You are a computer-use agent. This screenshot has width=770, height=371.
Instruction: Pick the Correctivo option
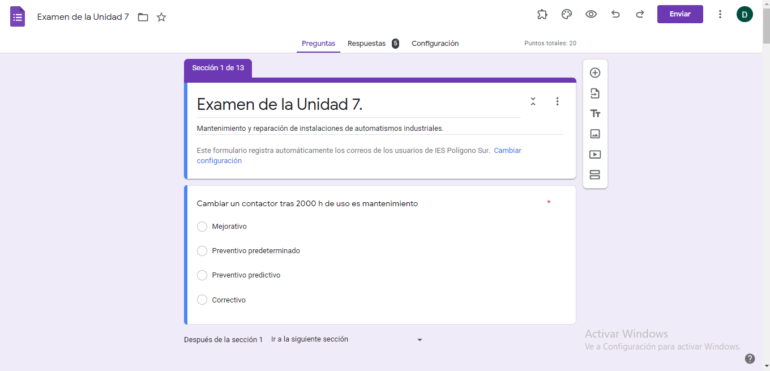point(202,299)
